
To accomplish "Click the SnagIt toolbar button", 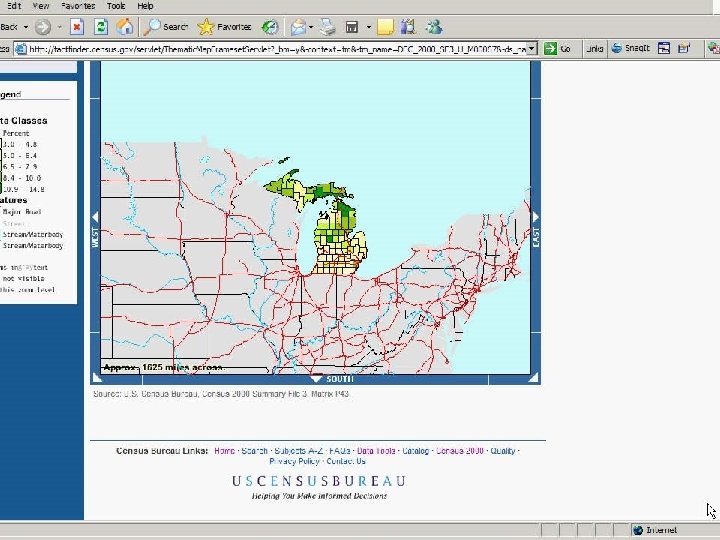I will coord(631,48).
